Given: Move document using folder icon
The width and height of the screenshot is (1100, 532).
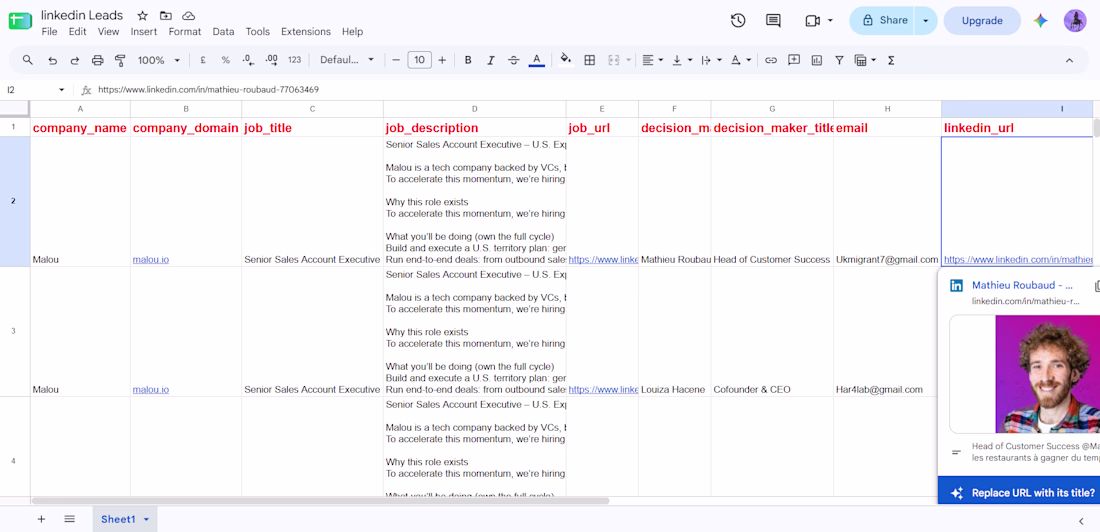Looking at the screenshot, I should coord(166,15).
